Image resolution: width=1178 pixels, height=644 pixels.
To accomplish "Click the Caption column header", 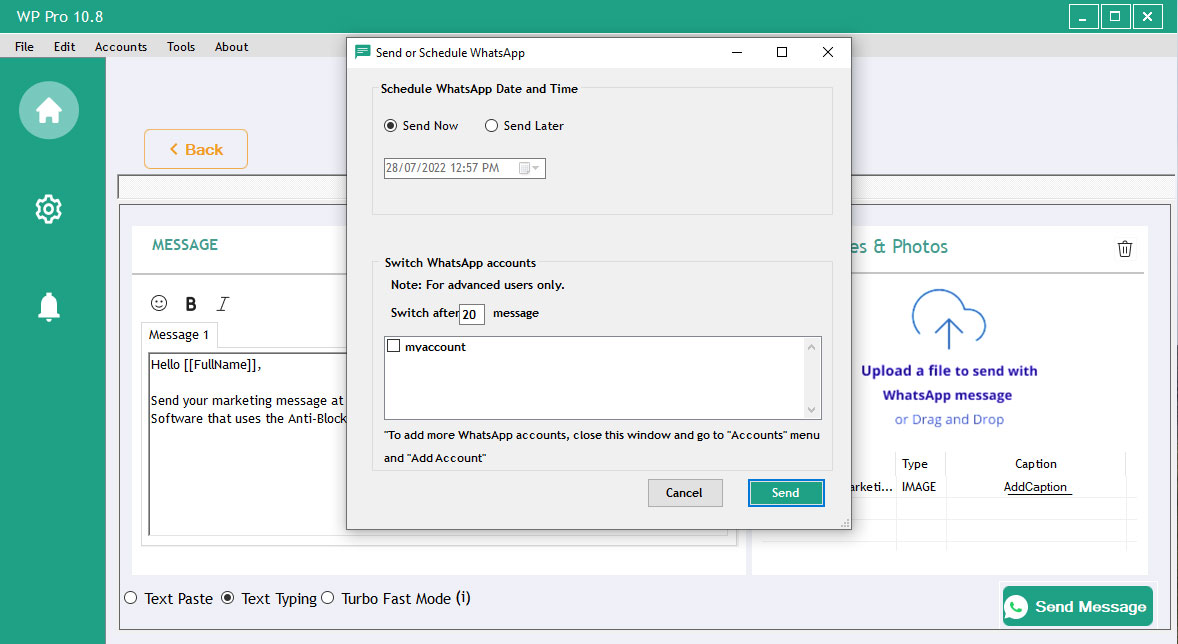I will [1036, 464].
